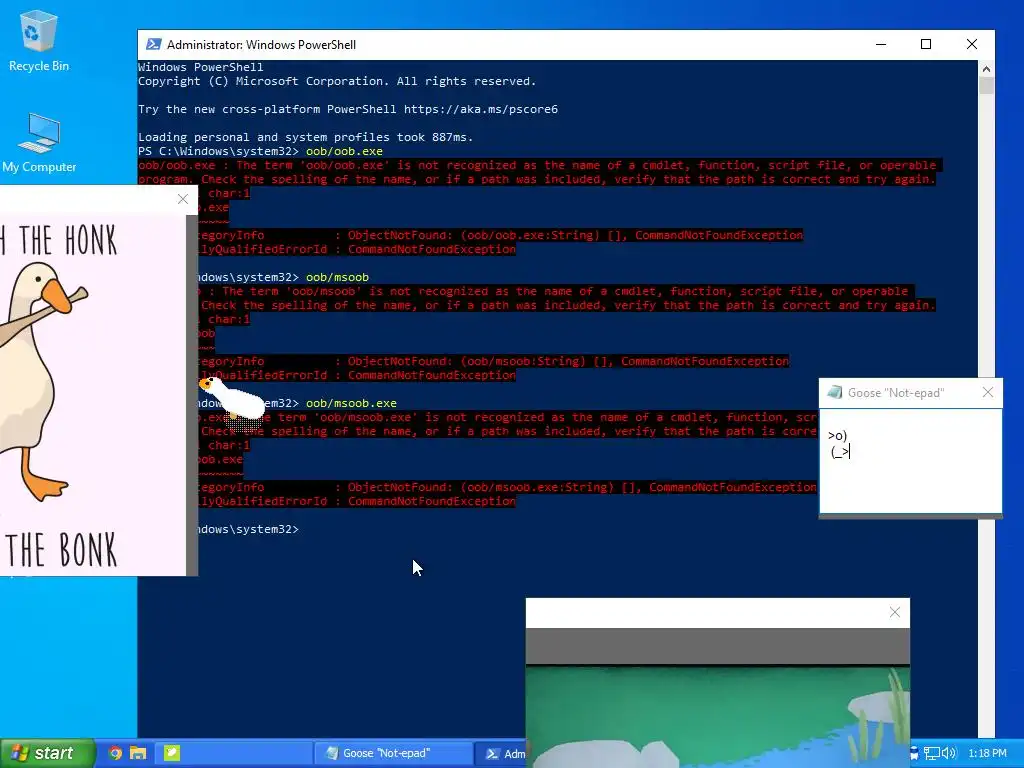This screenshot has width=1024, height=768.
Task: Click the network icon in the system tray
Action: (931, 753)
